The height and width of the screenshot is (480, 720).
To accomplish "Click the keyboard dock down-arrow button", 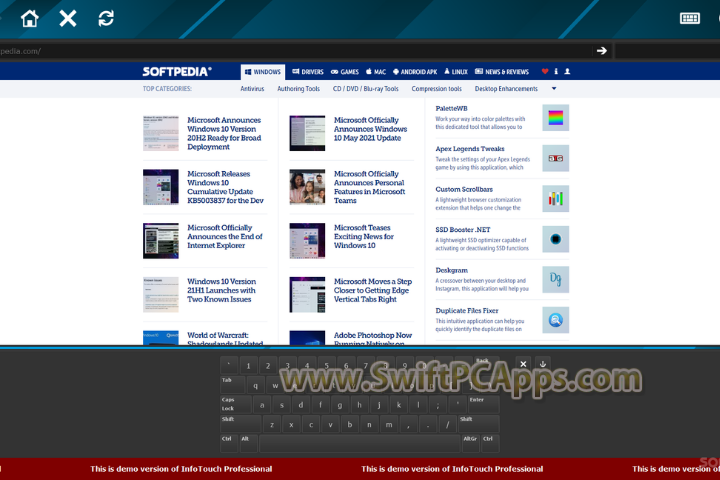I will (x=543, y=364).
